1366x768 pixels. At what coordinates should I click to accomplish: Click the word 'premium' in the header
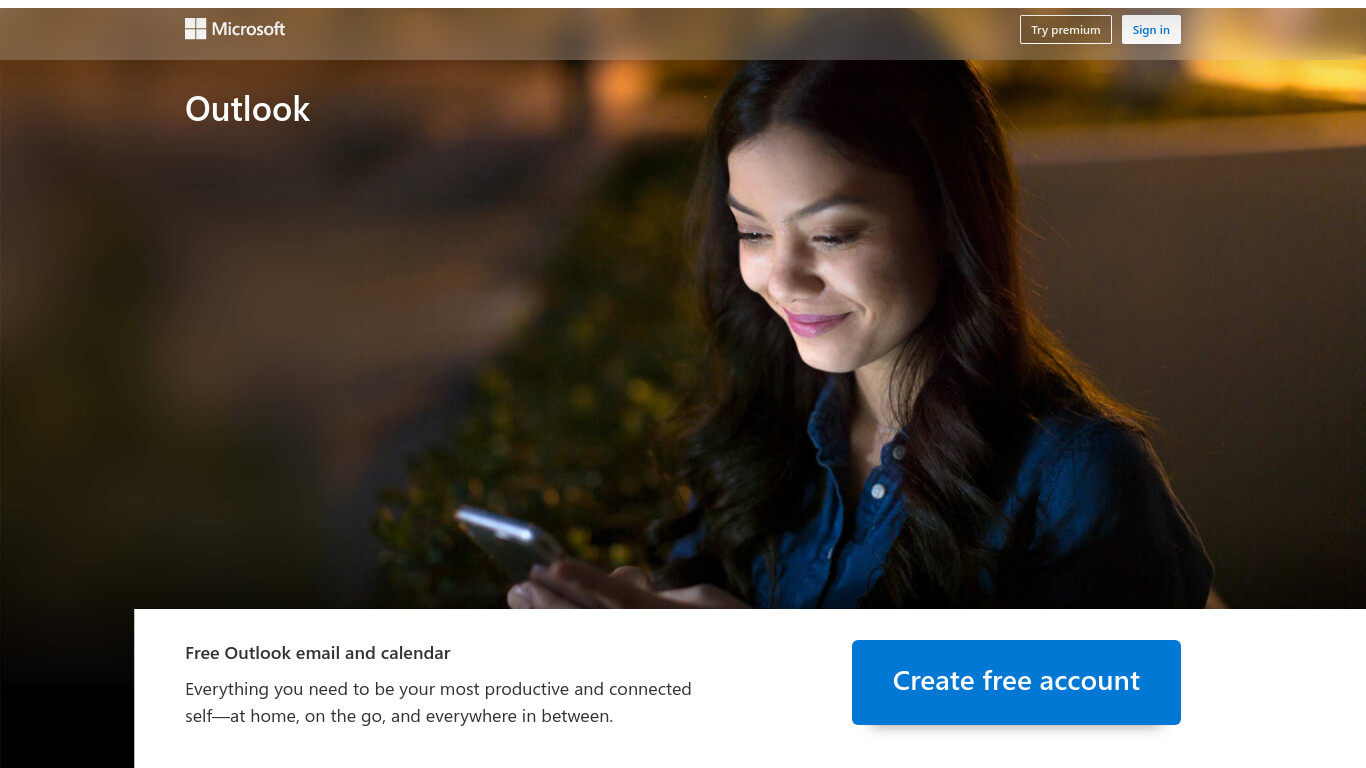click(x=1076, y=30)
